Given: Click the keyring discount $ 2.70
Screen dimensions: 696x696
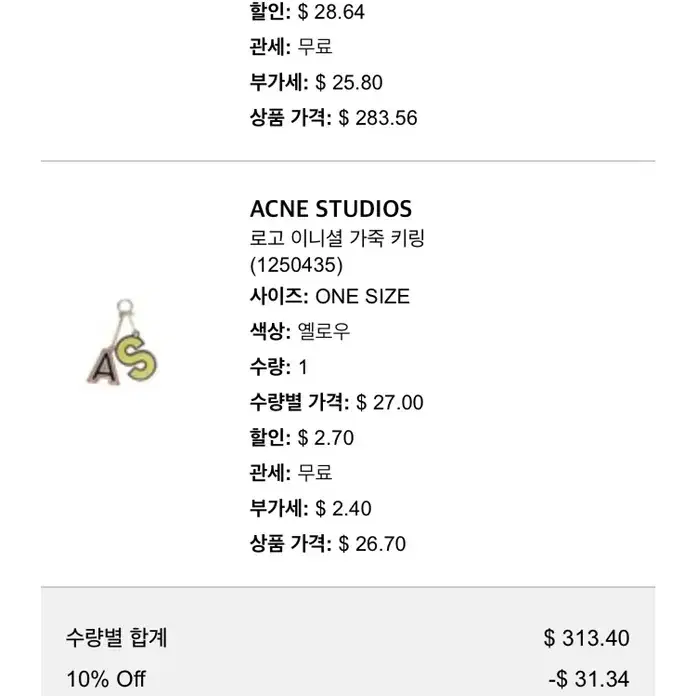Looking at the screenshot, I should click(325, 438).
